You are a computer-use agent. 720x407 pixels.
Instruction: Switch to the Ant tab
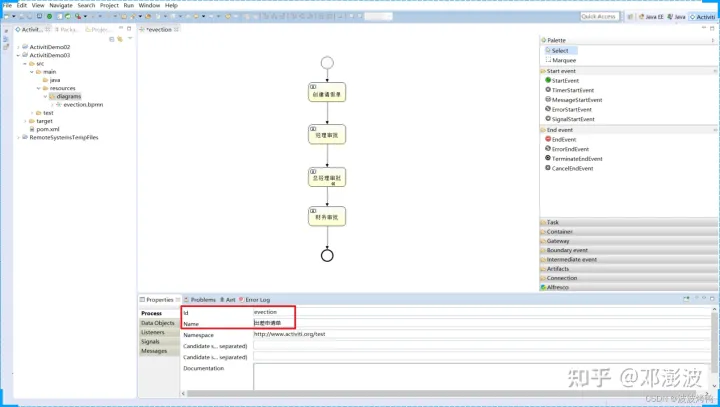(x=227, y=300)
